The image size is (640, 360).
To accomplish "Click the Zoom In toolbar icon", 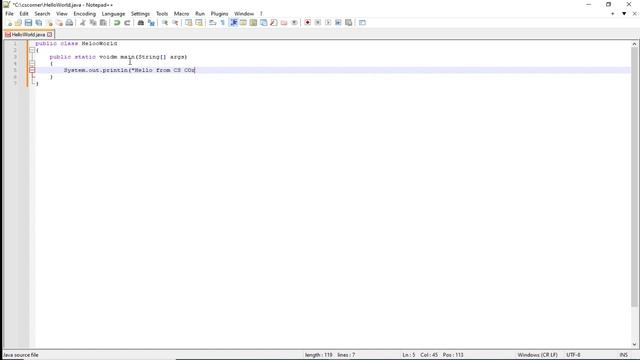I will click(164, 23).
